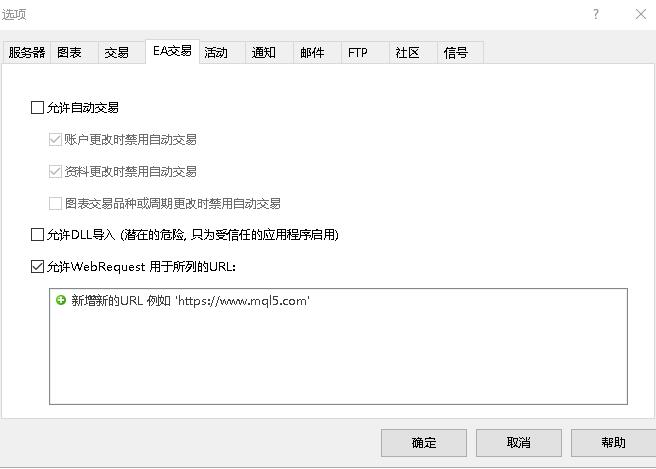
Task: Toggle 账户更改时禁用自动交易 checkbox
Action: click(x=55, y=139)
